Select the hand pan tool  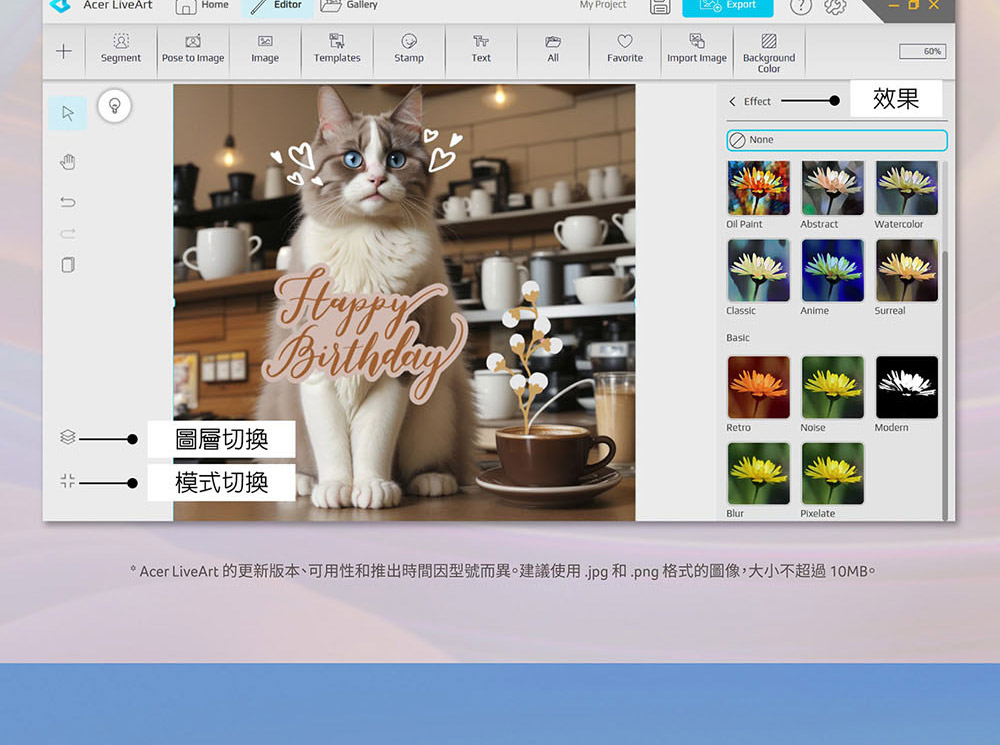68,162
